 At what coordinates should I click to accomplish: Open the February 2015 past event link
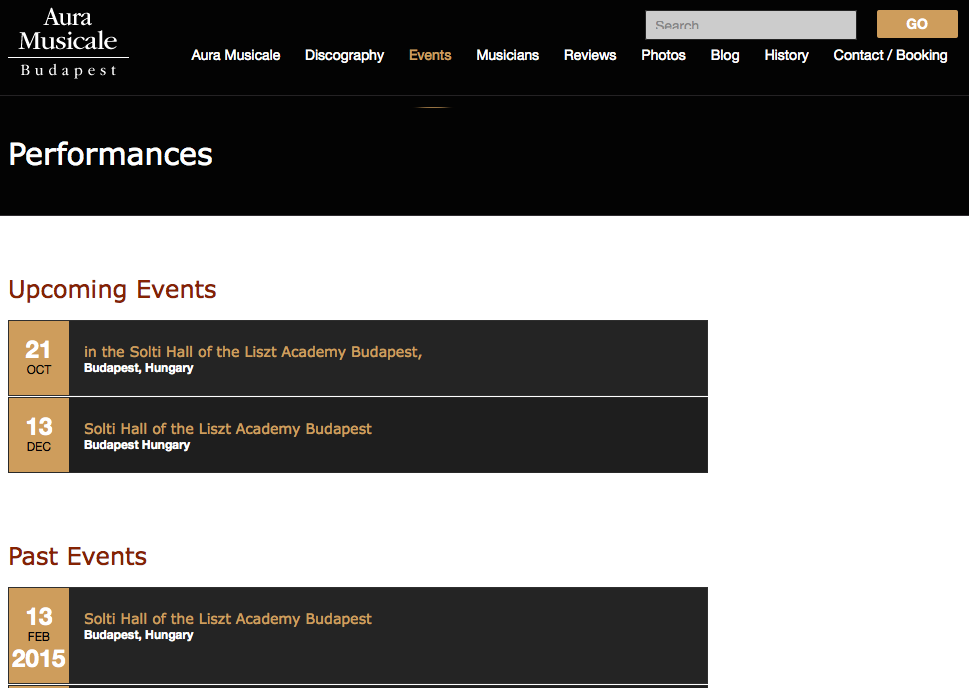(x=228, y=619)
